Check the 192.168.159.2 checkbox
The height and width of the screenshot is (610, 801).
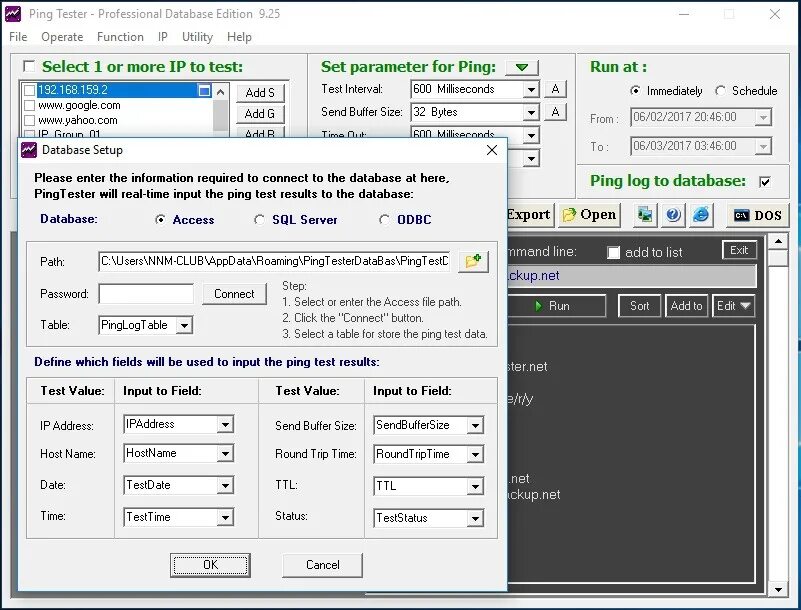(30, 90)
